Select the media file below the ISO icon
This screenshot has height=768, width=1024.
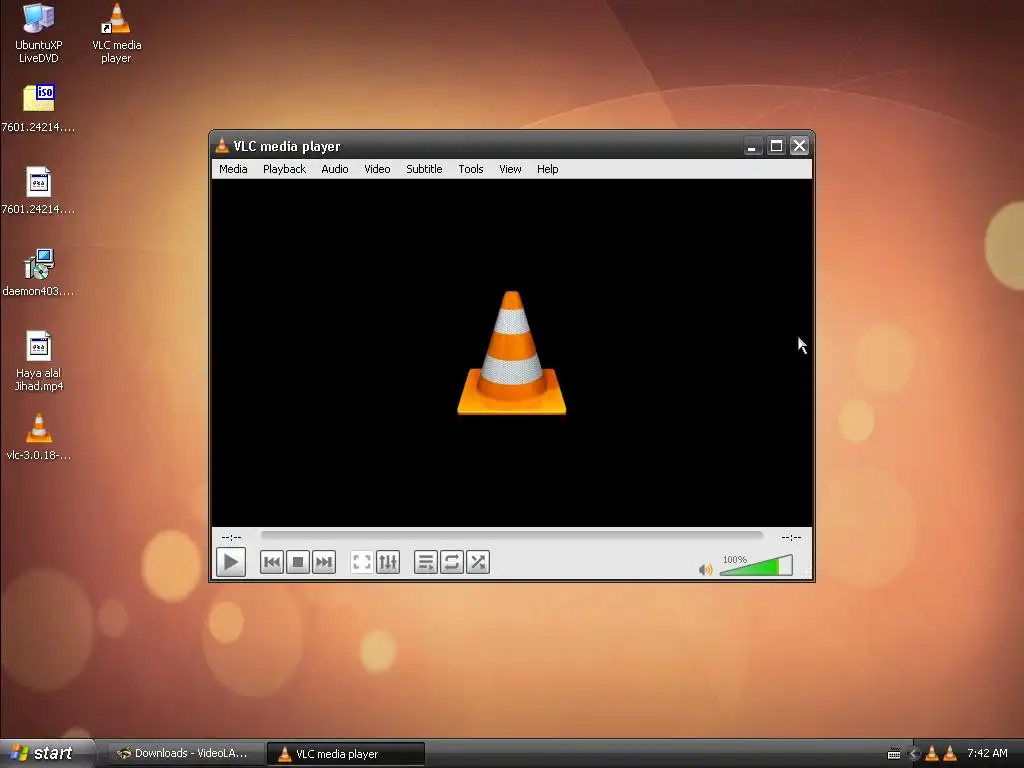[x=39, y=191]
